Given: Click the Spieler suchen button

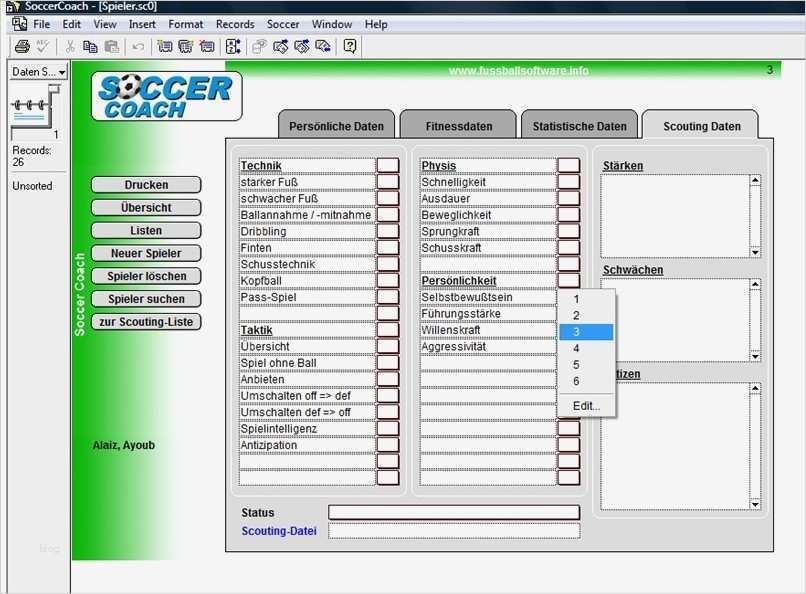Looking at the screenshot, I should (146, 299).
